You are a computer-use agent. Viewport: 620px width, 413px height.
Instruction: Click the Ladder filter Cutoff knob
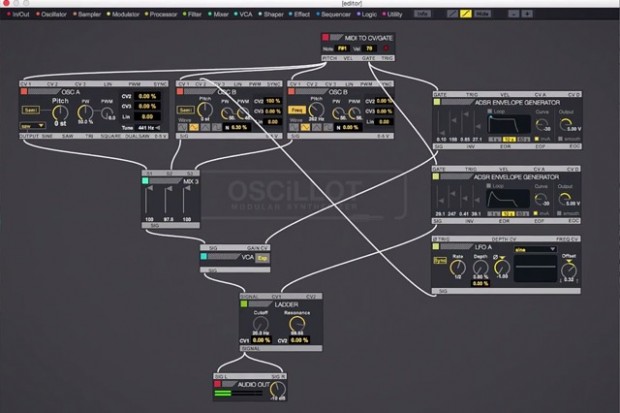click(259, 326)
